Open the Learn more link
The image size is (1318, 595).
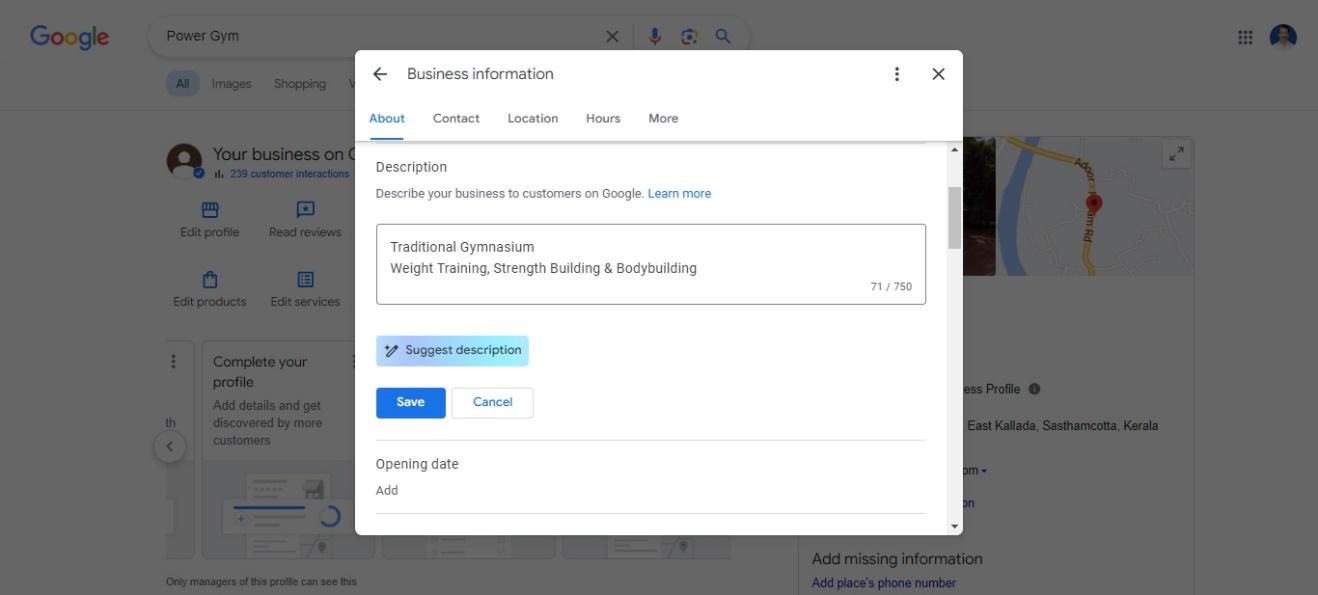[x=679, y=194]
